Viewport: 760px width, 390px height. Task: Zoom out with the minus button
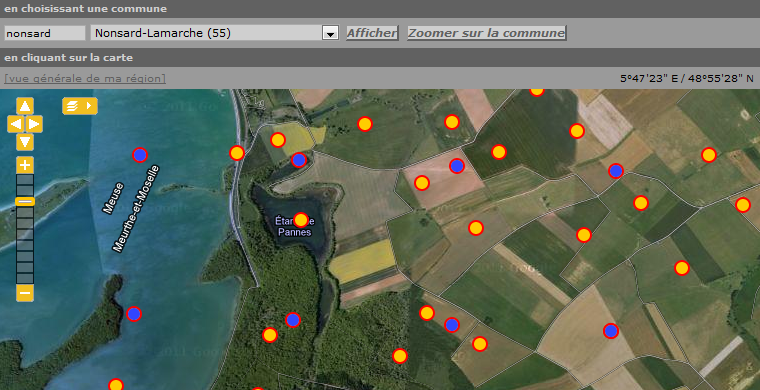pos(25,293)
